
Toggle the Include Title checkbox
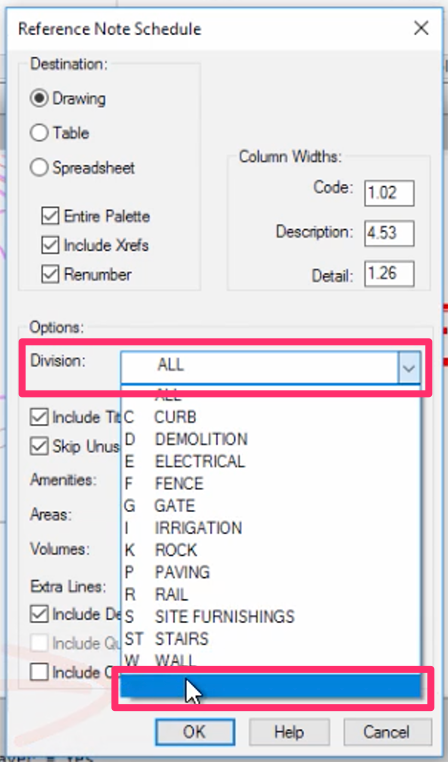click(x=39, y=417)
